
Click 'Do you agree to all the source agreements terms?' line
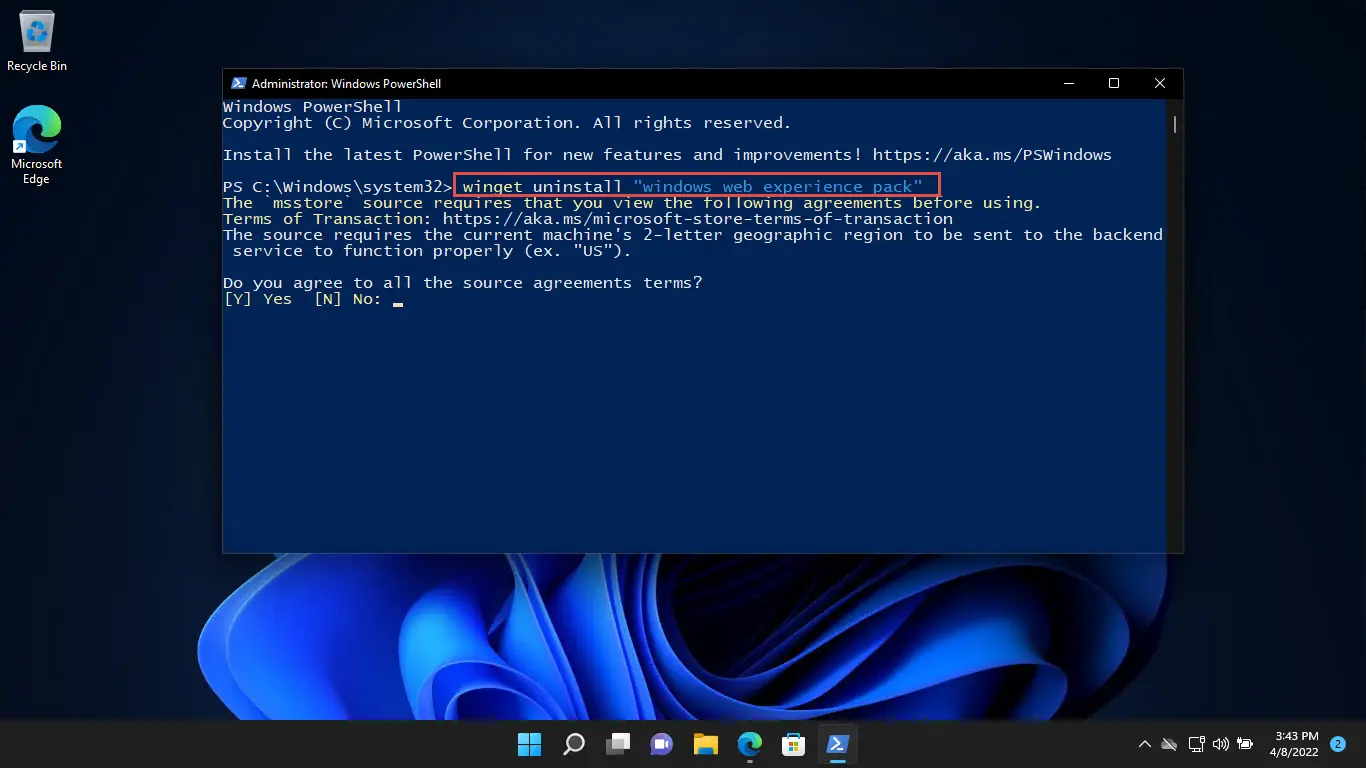(462, 283)
